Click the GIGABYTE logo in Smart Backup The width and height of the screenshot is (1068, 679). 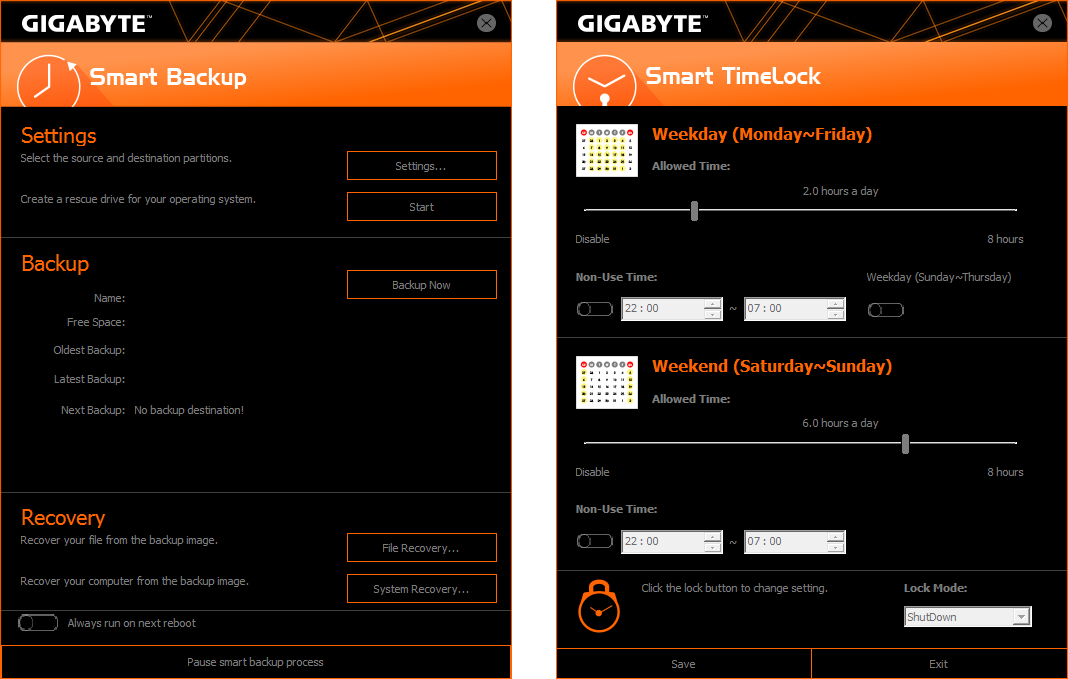coord(86,24)
